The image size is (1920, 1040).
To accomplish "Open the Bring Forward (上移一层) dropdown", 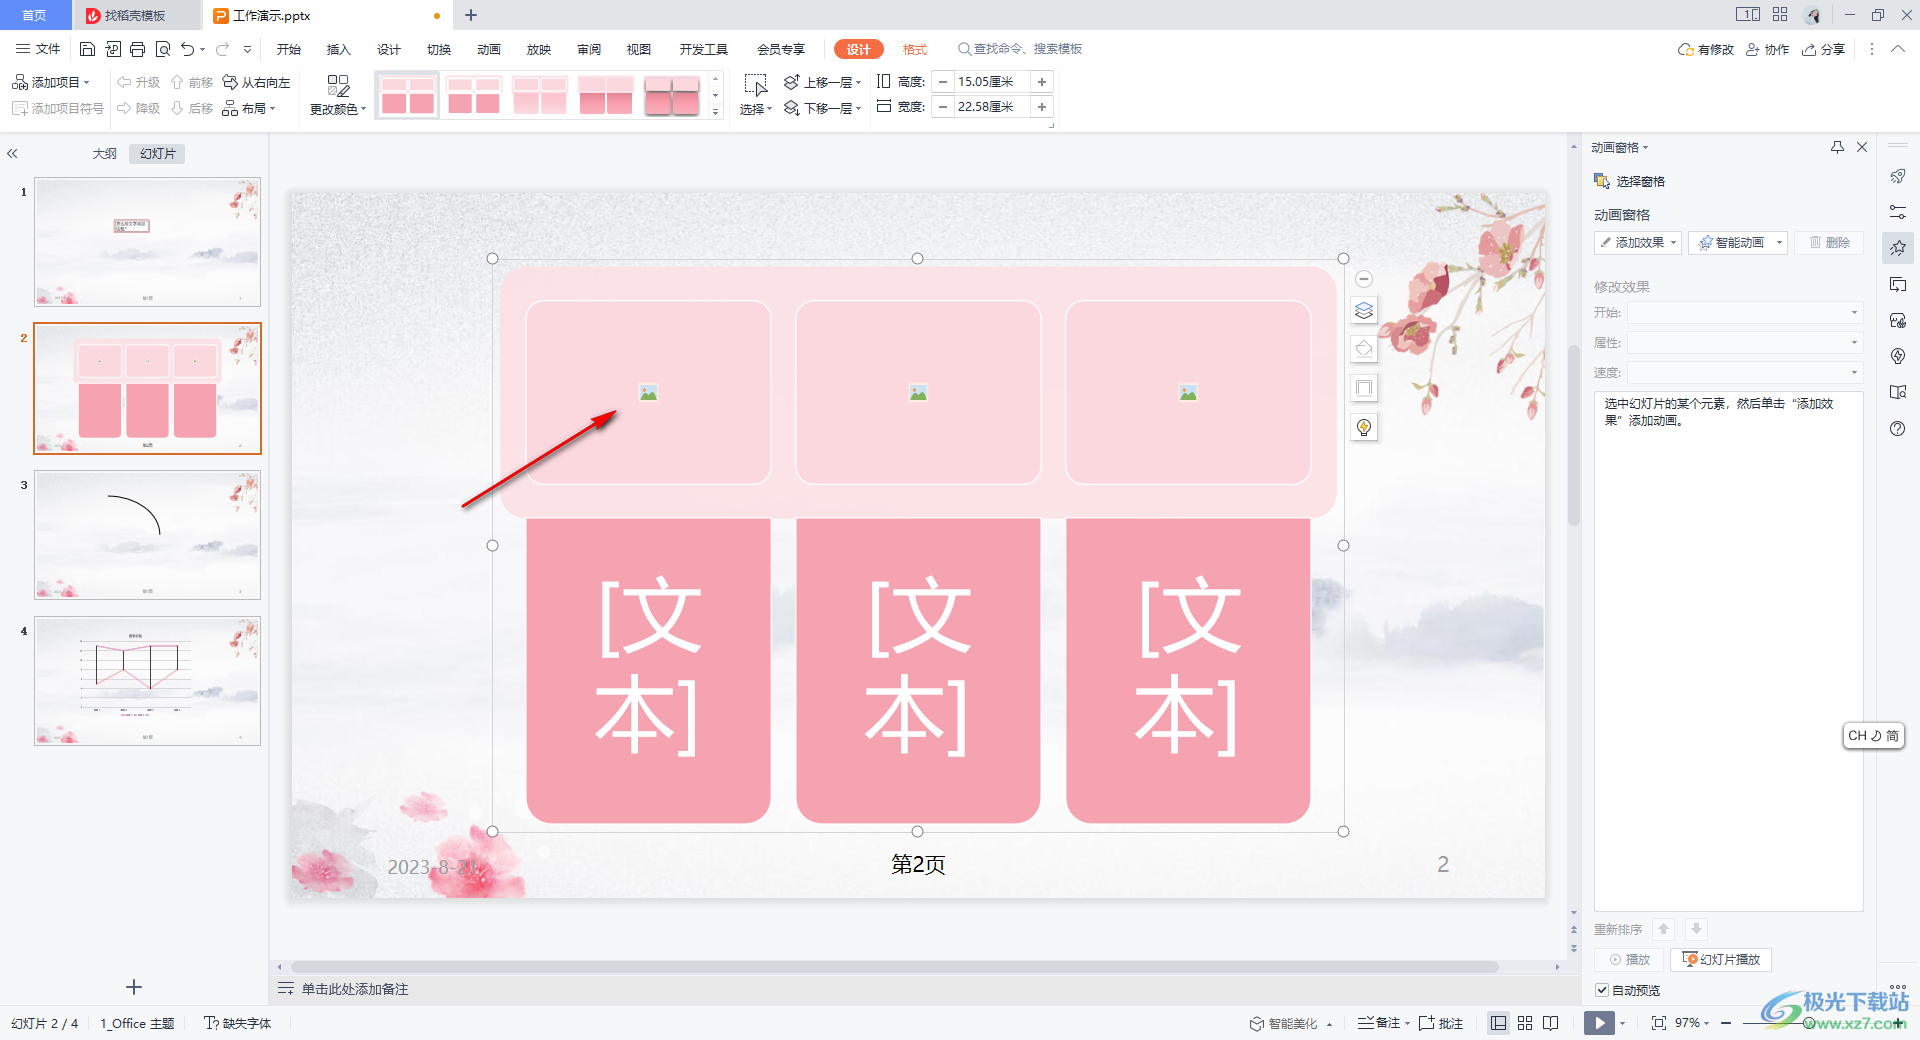I will pos(823,82).
